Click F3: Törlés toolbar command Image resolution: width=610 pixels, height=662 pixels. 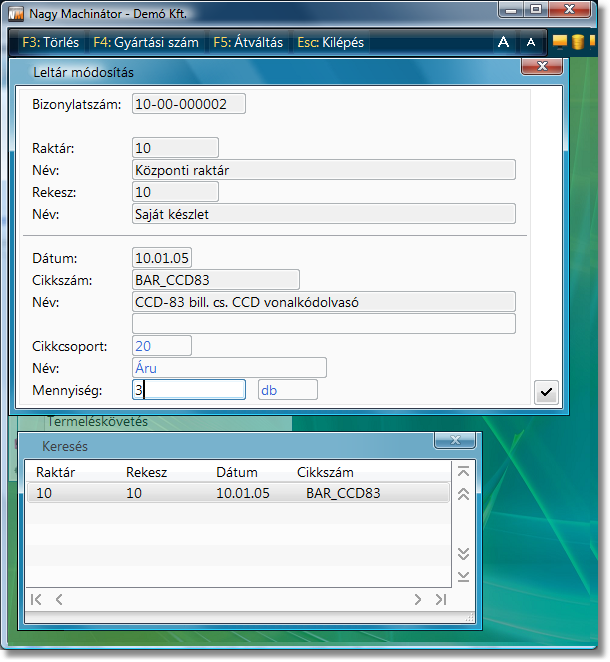50,42
